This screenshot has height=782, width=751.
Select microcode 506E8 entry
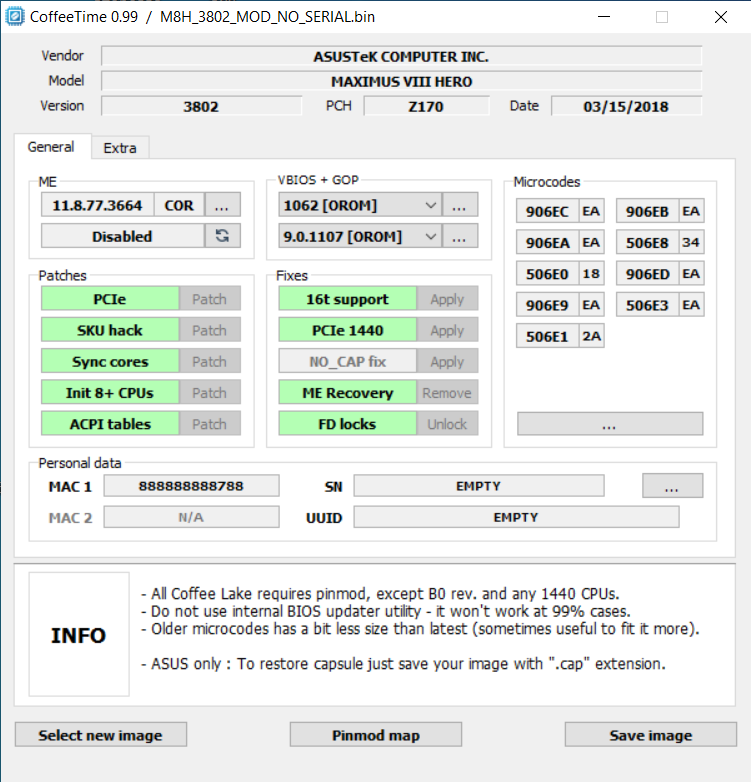click(x=647, y=242)
